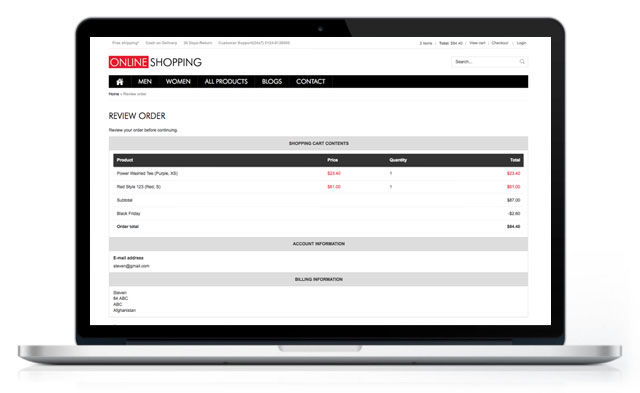Image resolution: width=640 pixels, height=393 pixels.
Task: Click the ACCOUNT INFORMATION section header
Action: (x=318, y=244)
